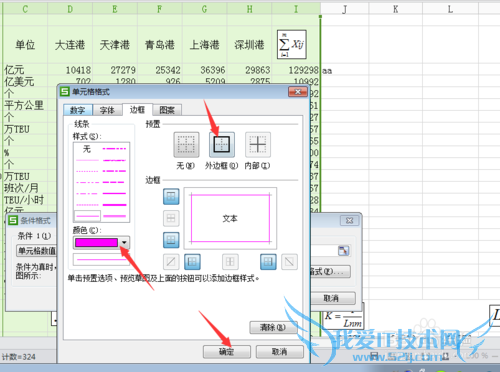Toggle the left border button
Screen dimensions: 500x372
click(192, 262)
